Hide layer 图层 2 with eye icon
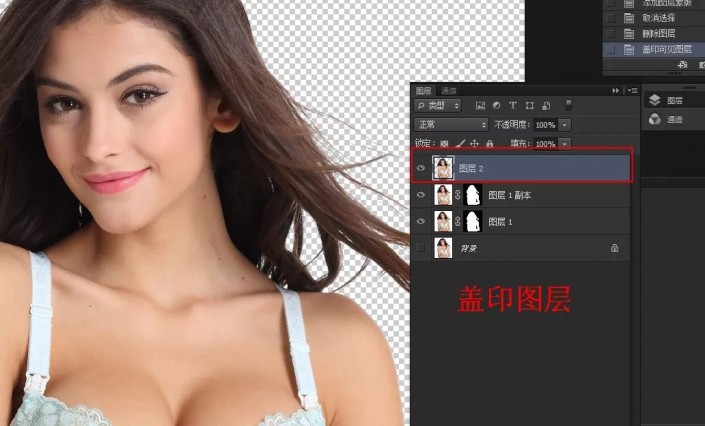705x426 pixels. click(x=421, y=168)
